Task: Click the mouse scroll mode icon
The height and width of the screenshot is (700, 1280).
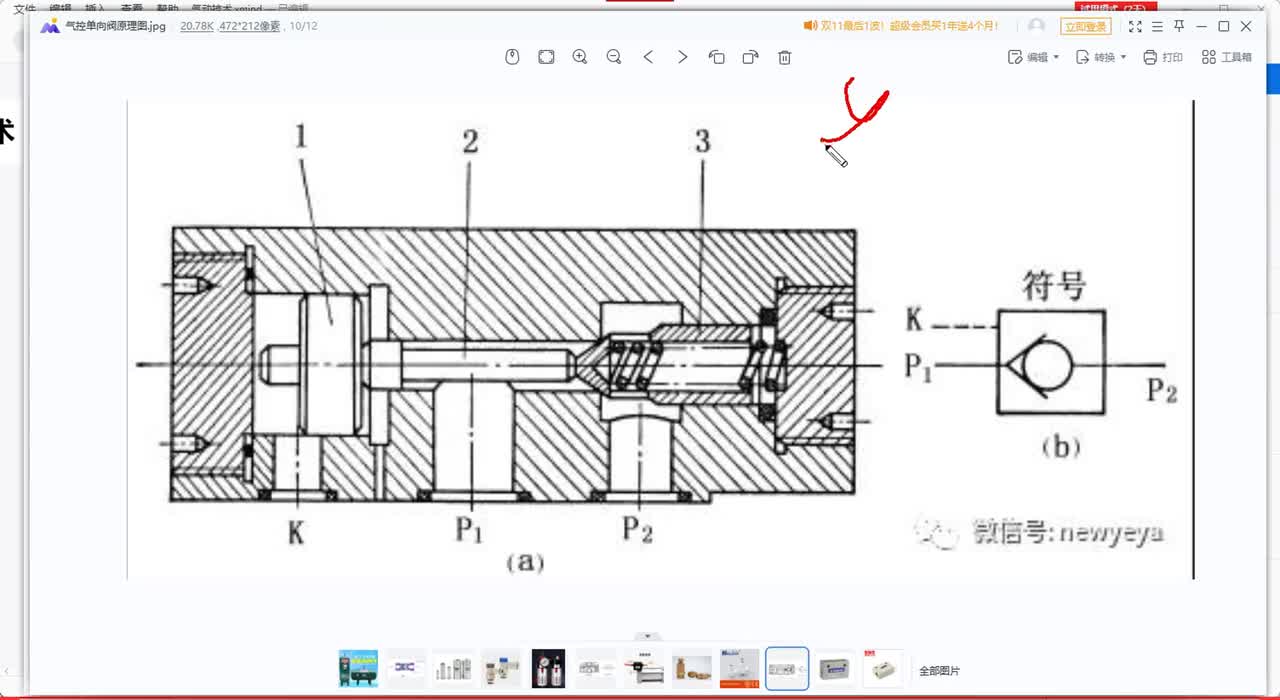Action: tap(512, 57)
